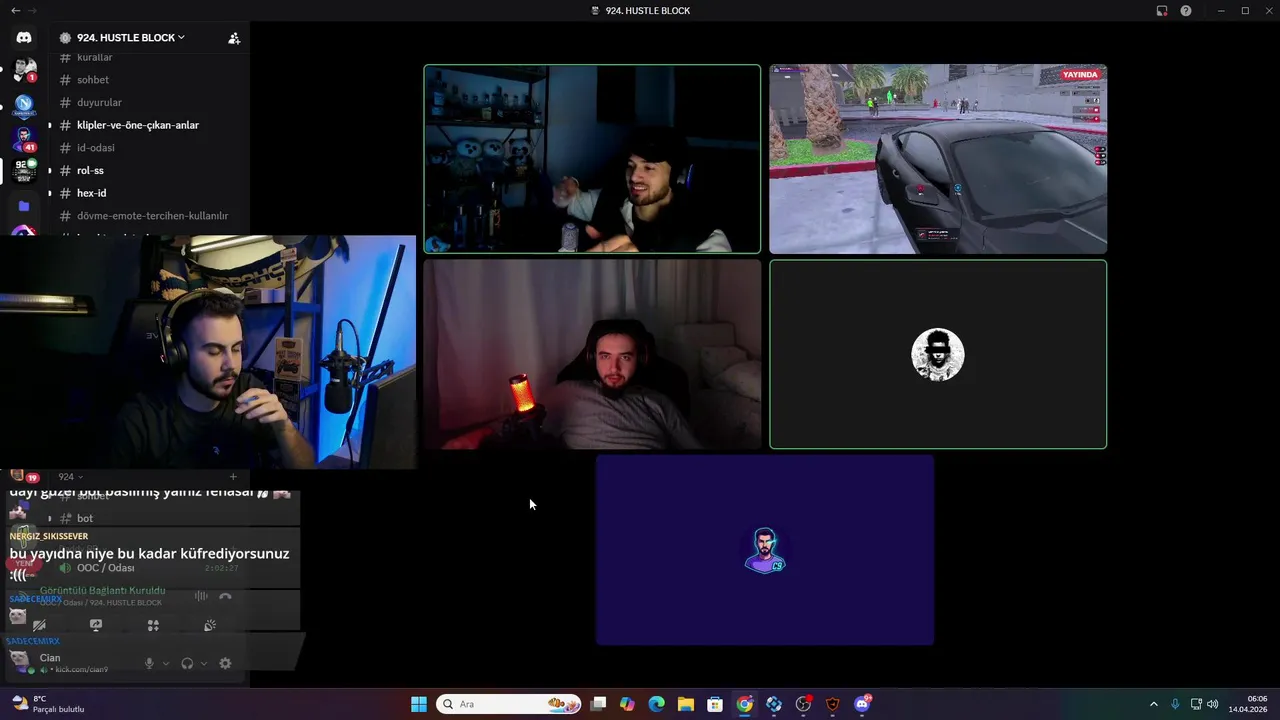The image size is (1280, 720).
Task: Go forward with the forward arrow
Action: 32,10
